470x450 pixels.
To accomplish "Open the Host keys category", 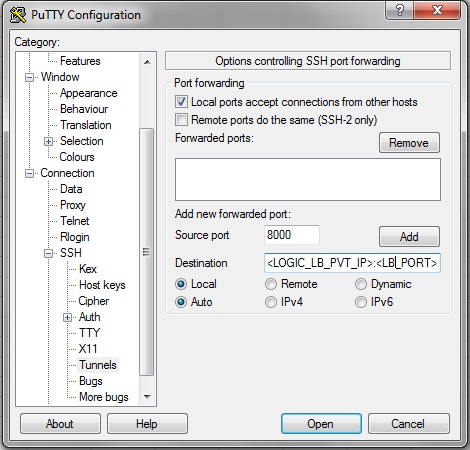I will pos(102,285).
